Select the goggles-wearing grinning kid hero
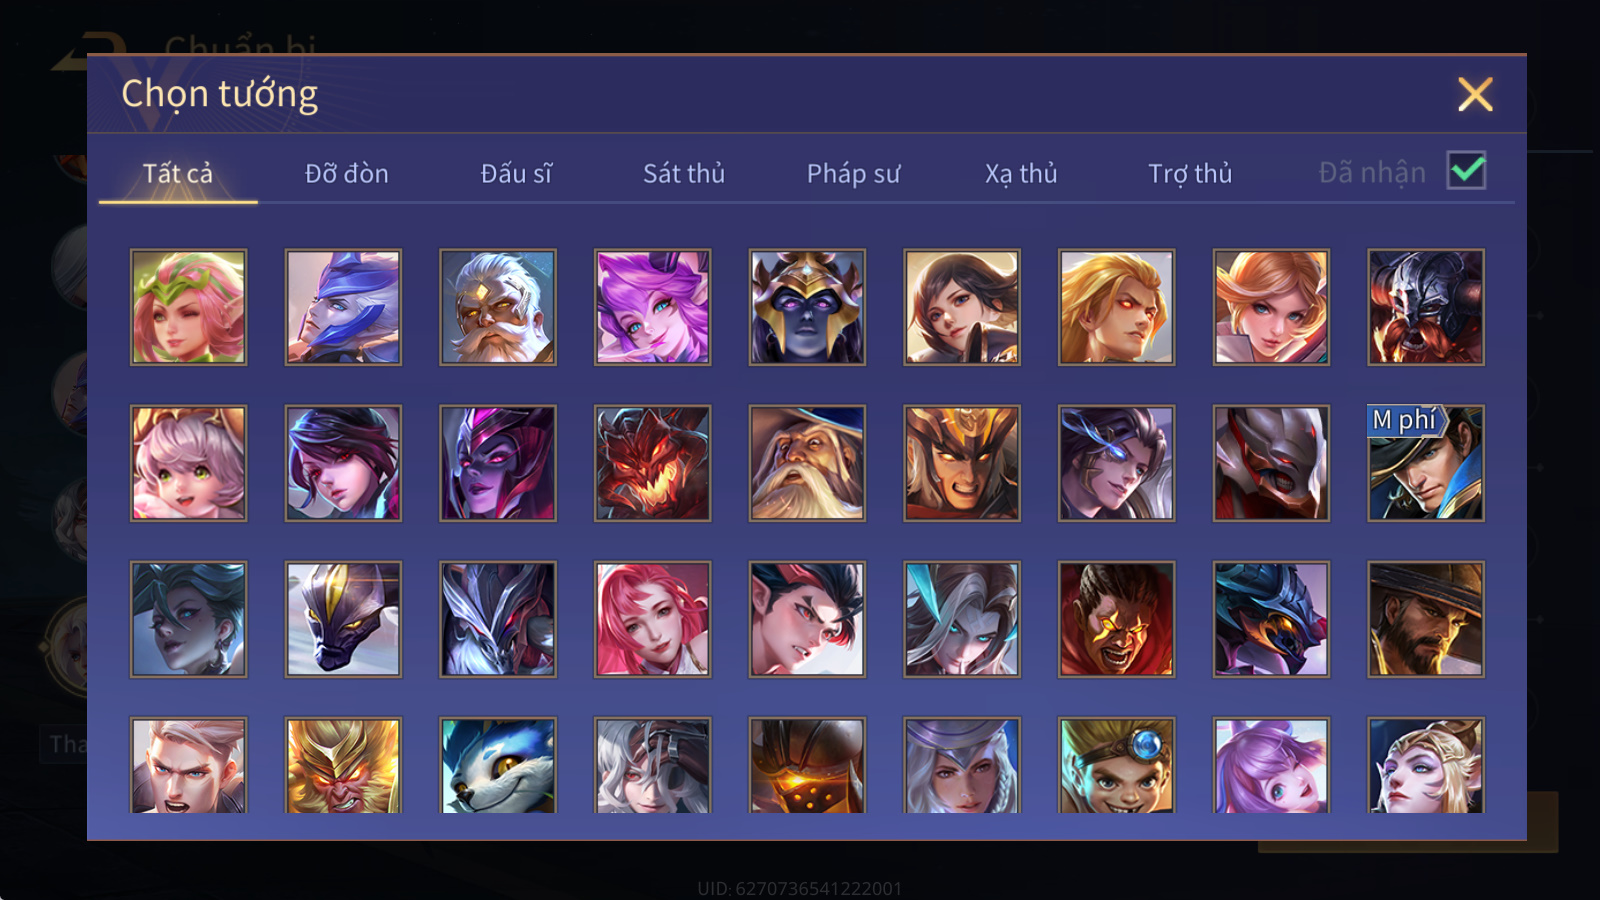The image size is (1600, 900). click(x=1116, y=766)
